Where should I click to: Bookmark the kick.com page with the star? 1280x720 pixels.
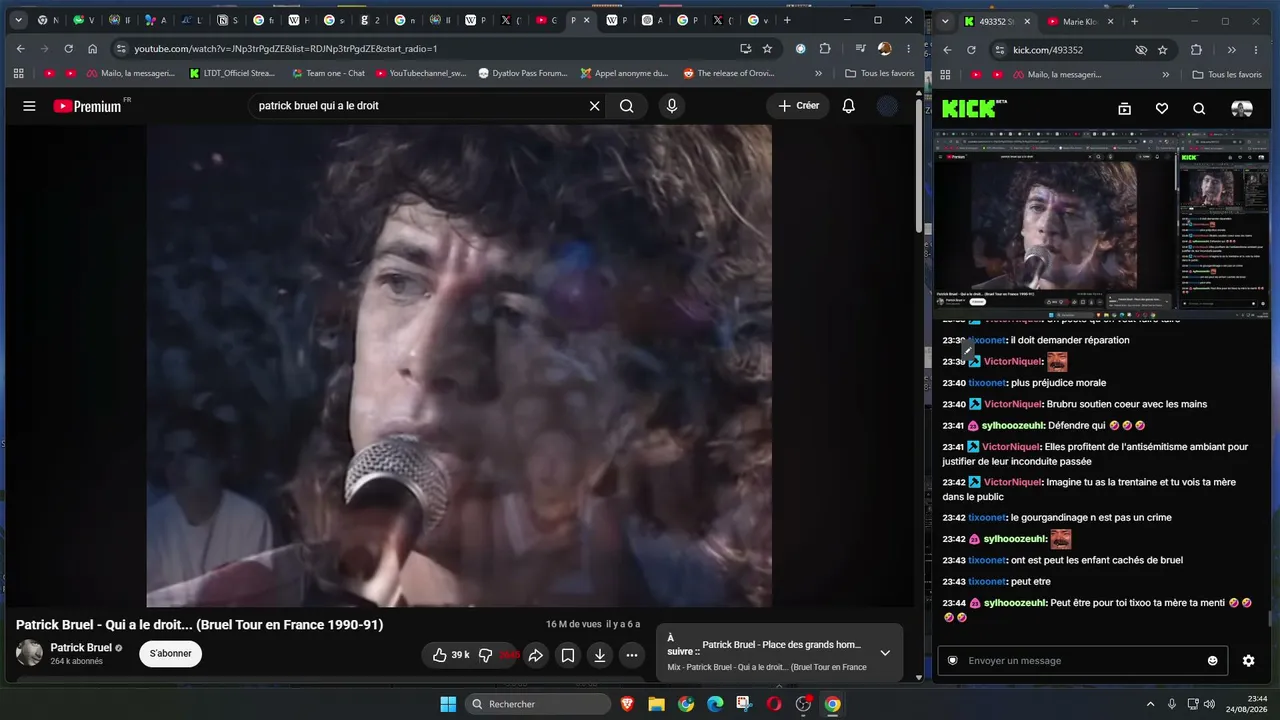coord(1162,50)
